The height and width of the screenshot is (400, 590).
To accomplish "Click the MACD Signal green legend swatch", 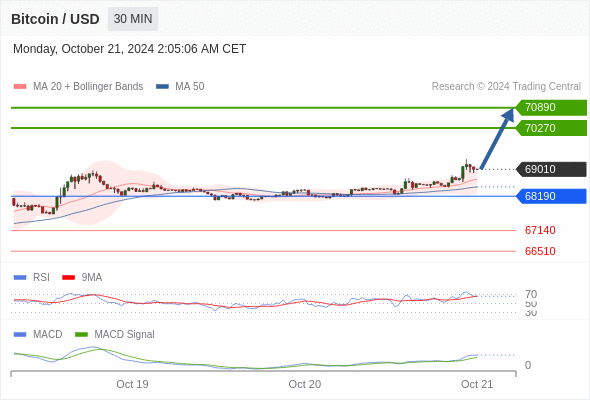I will [81, 334].
